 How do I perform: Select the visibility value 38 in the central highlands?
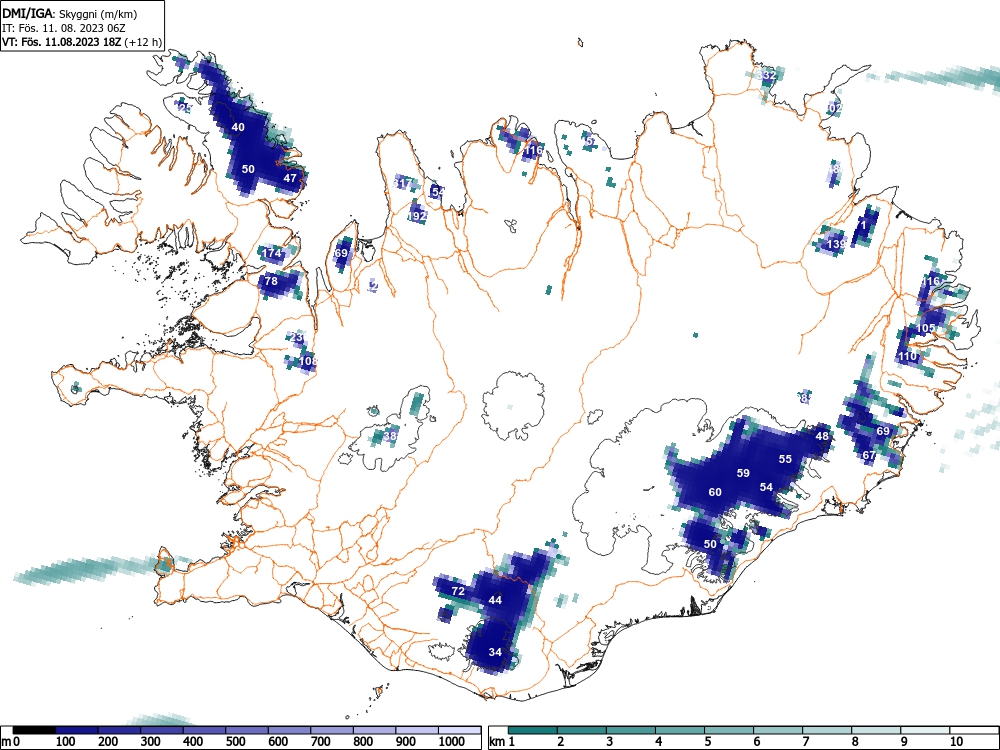click(390, 436)
